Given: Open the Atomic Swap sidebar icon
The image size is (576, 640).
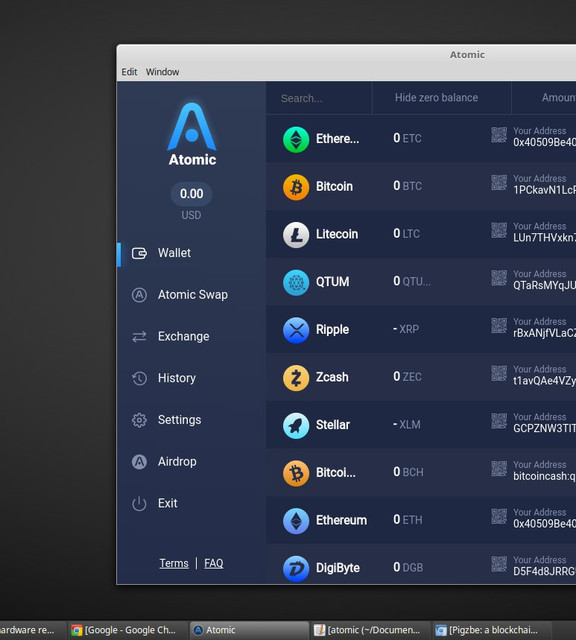Looking at the screenshot, I should coord(139,295).
